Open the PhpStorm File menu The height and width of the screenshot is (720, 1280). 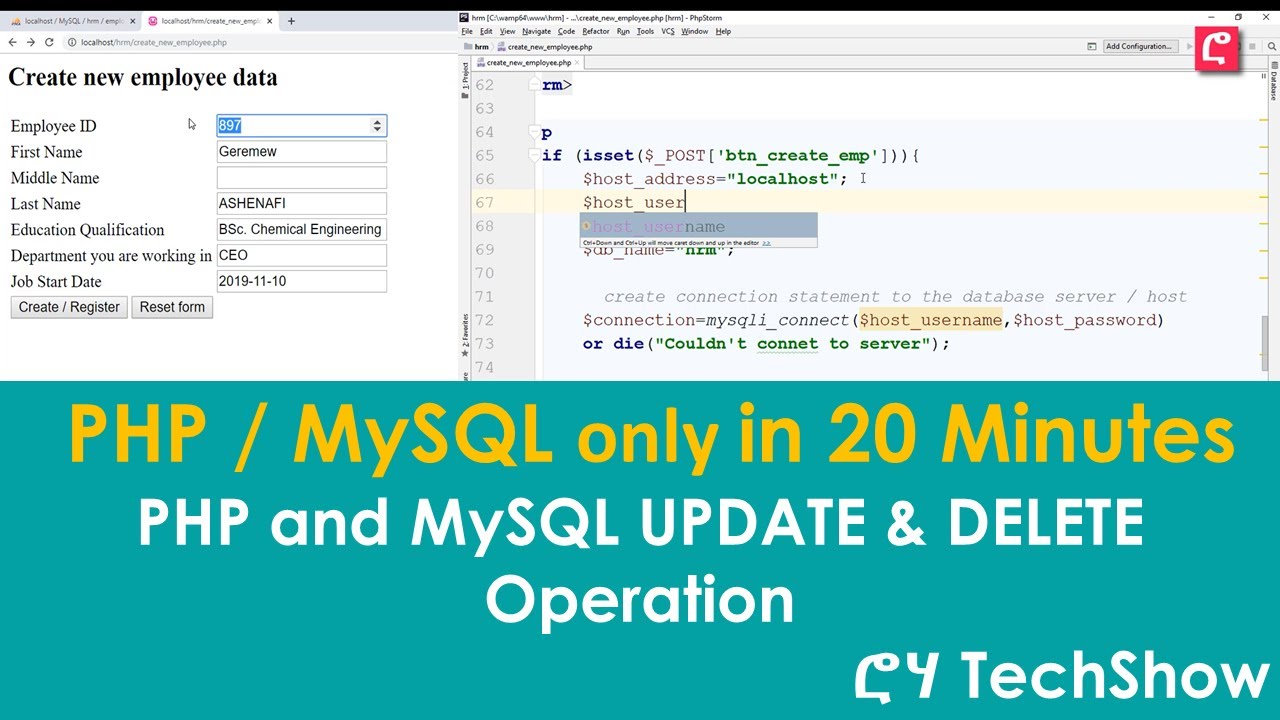tap(467, 31)
